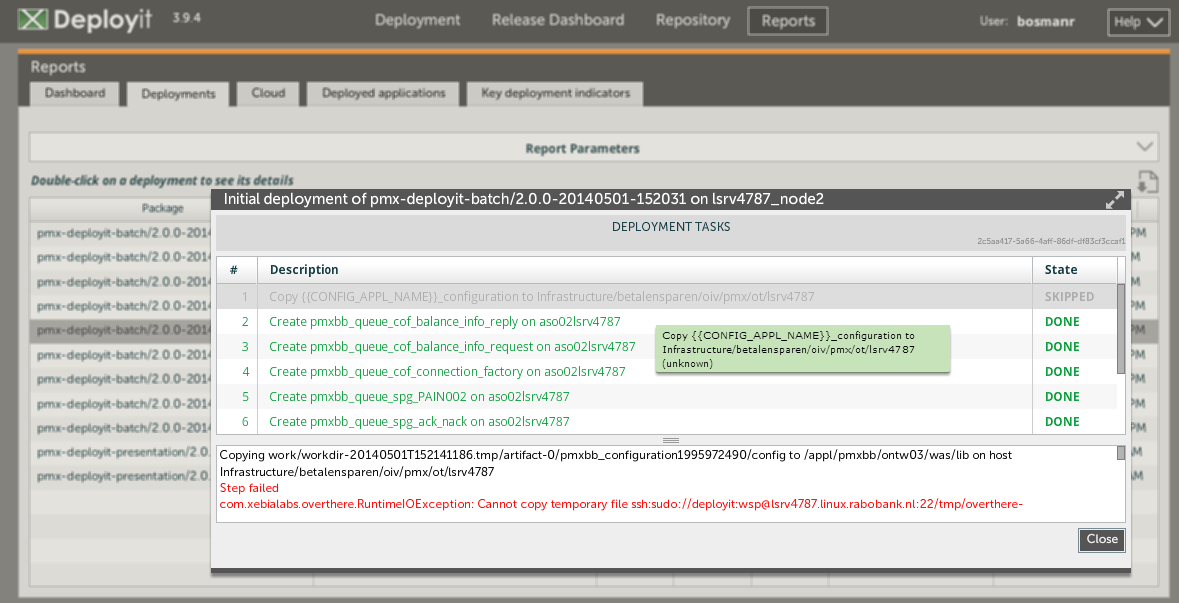Expand the deployment dialog to fullscreen

tap(1114, 199)
